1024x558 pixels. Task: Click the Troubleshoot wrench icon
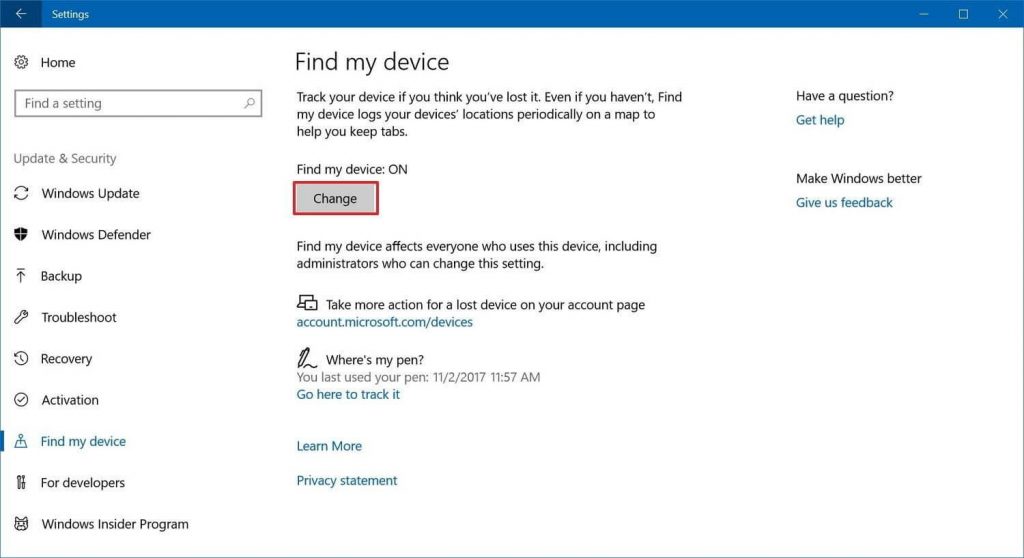[22, 317]
